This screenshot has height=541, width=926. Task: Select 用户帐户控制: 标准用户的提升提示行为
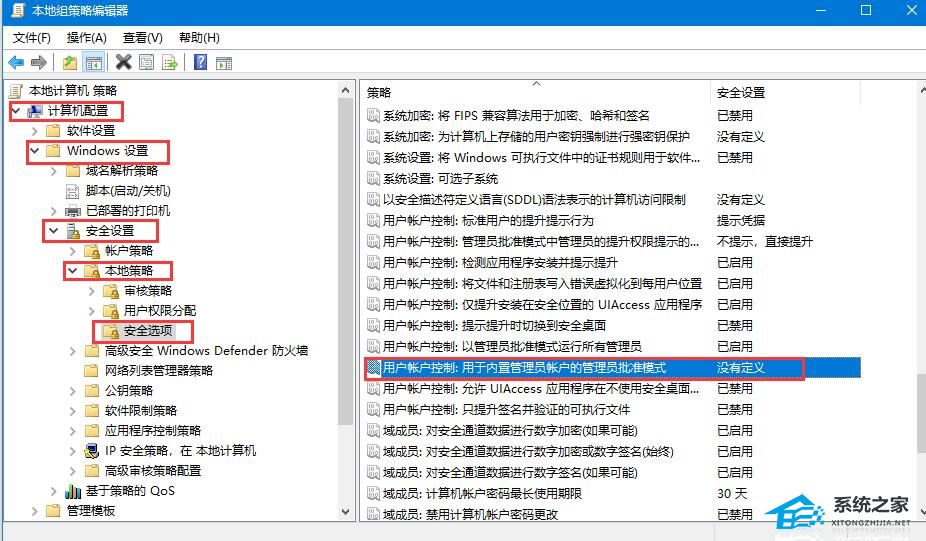pyautogui.click(x=488, y=221)
